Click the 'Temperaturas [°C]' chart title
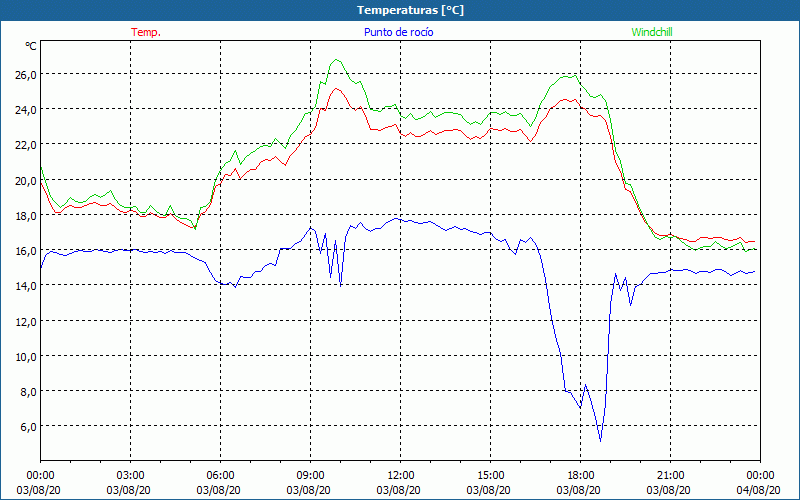Viewport: 800px width, 500px height. pyautogui.click(x=410, y=10)
